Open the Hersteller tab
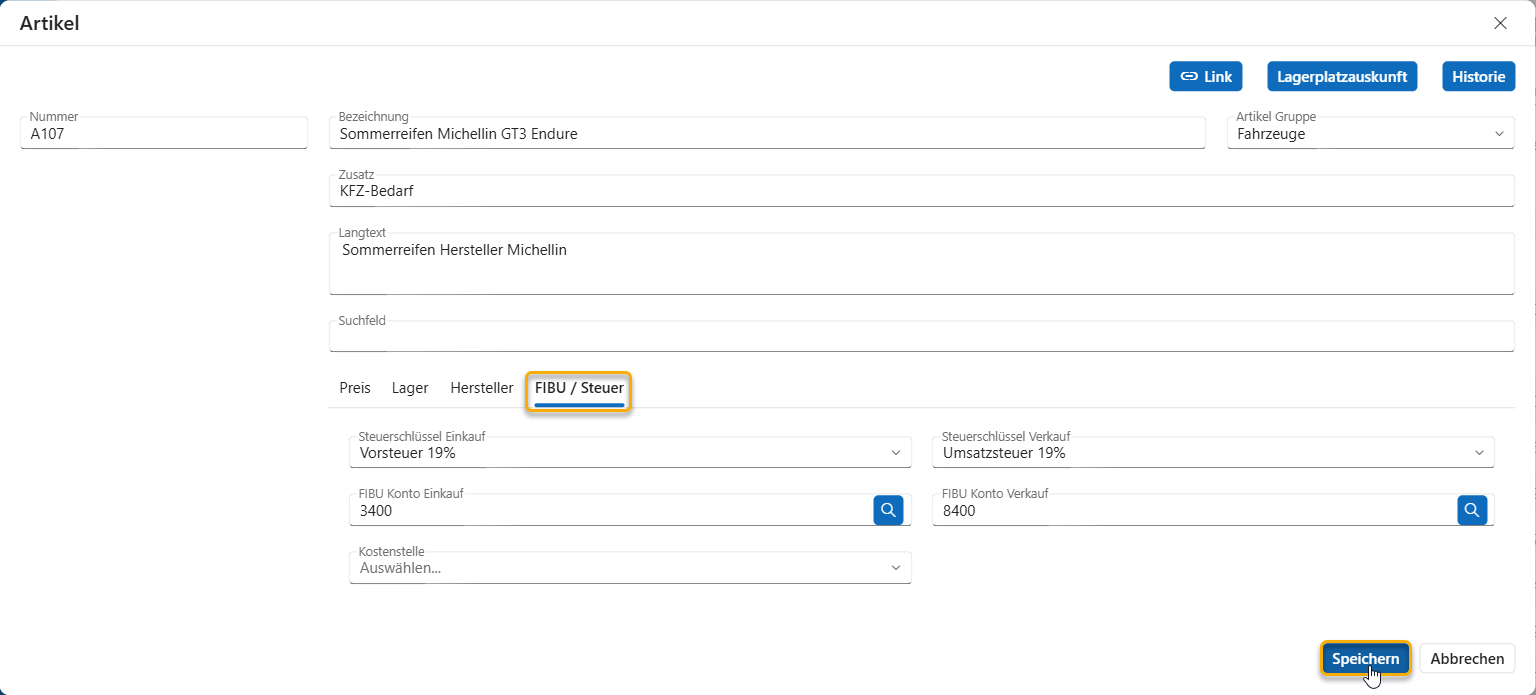Viewport: 1536px width, 695px height. [482, 388]
